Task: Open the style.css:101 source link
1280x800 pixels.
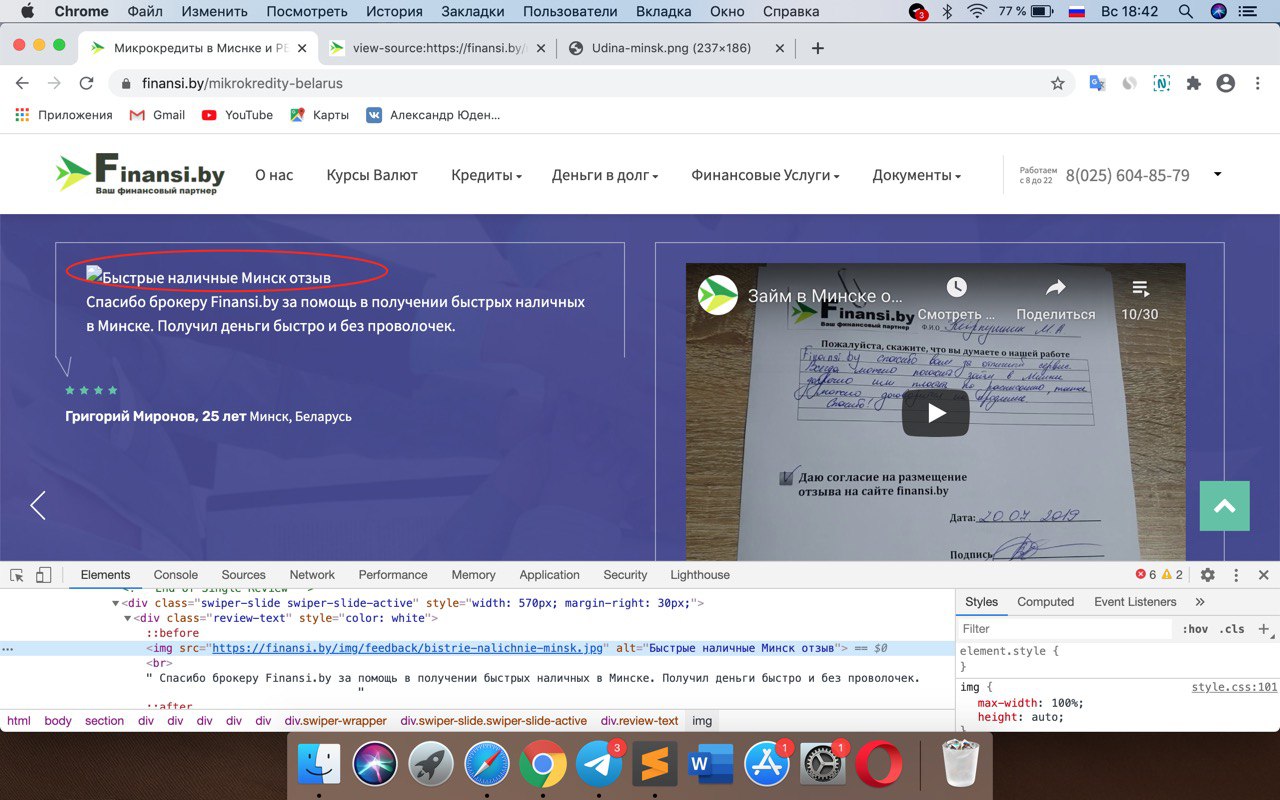Action: click(x=1234, y=687)
